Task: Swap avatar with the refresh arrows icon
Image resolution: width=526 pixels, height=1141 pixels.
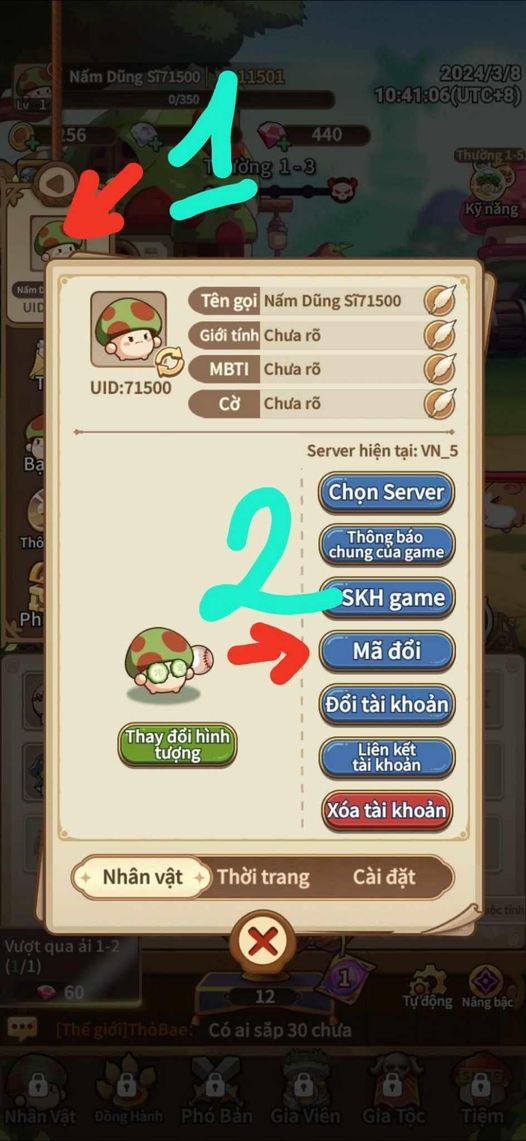Action: click(x=170, y=362)
